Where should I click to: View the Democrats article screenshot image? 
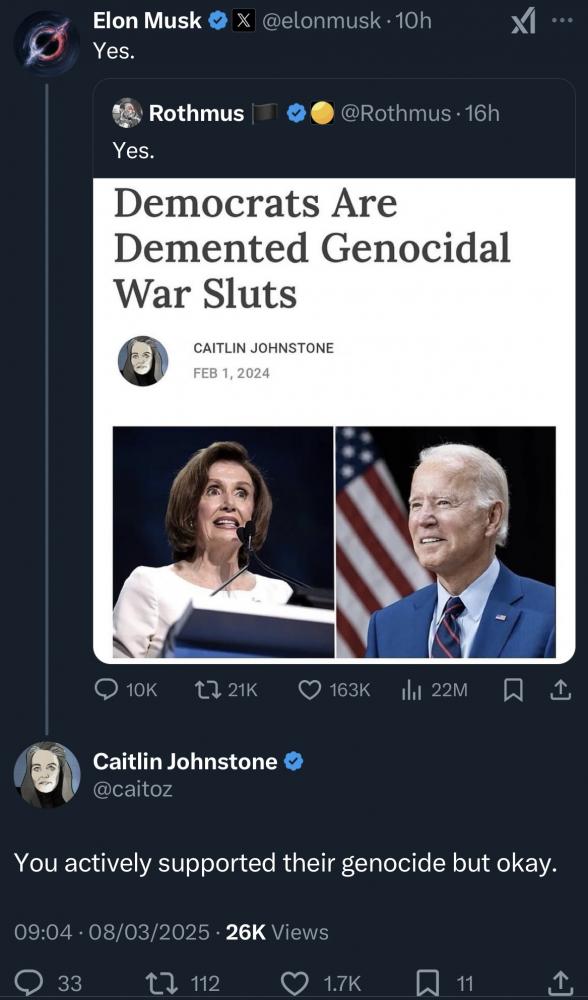(x=334, y=420)
